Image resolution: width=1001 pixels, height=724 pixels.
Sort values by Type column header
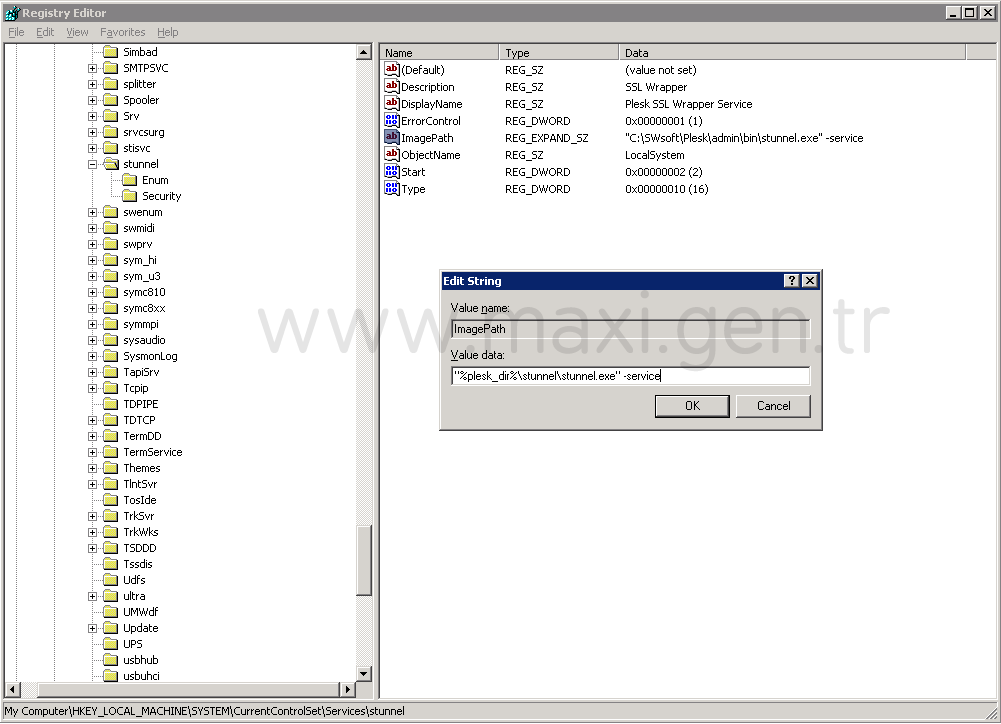point(559,52)
